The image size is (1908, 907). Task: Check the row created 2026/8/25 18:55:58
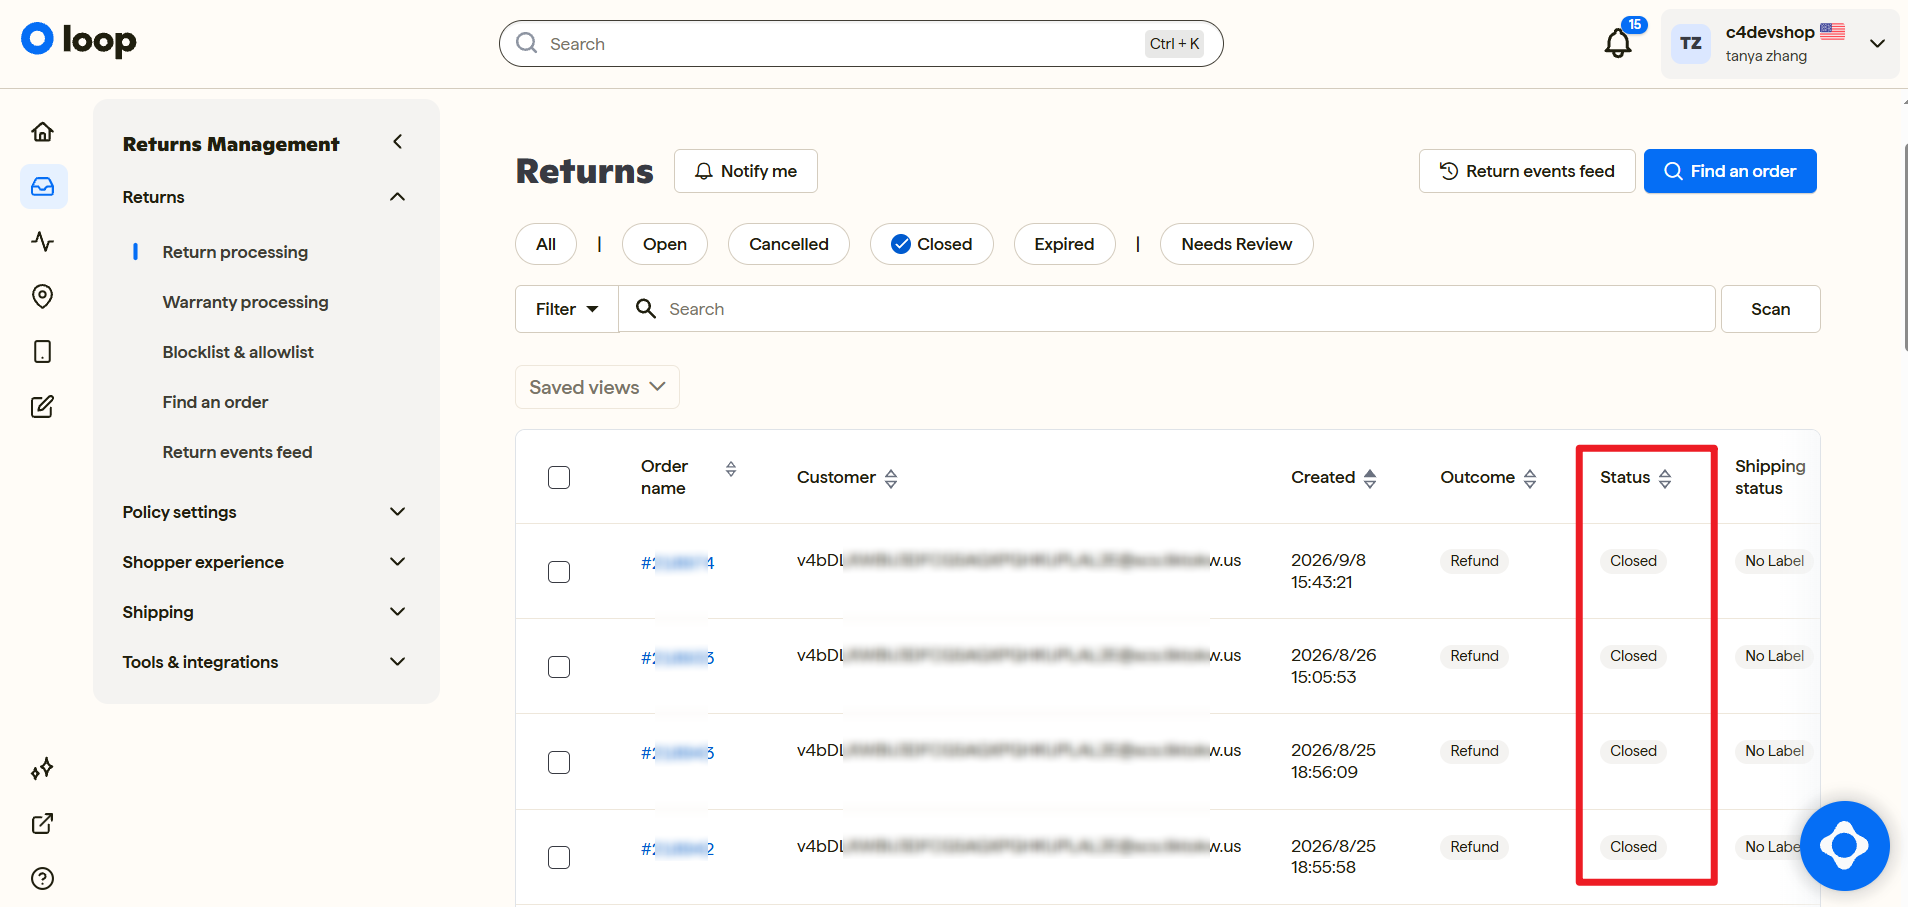point(559,857)
